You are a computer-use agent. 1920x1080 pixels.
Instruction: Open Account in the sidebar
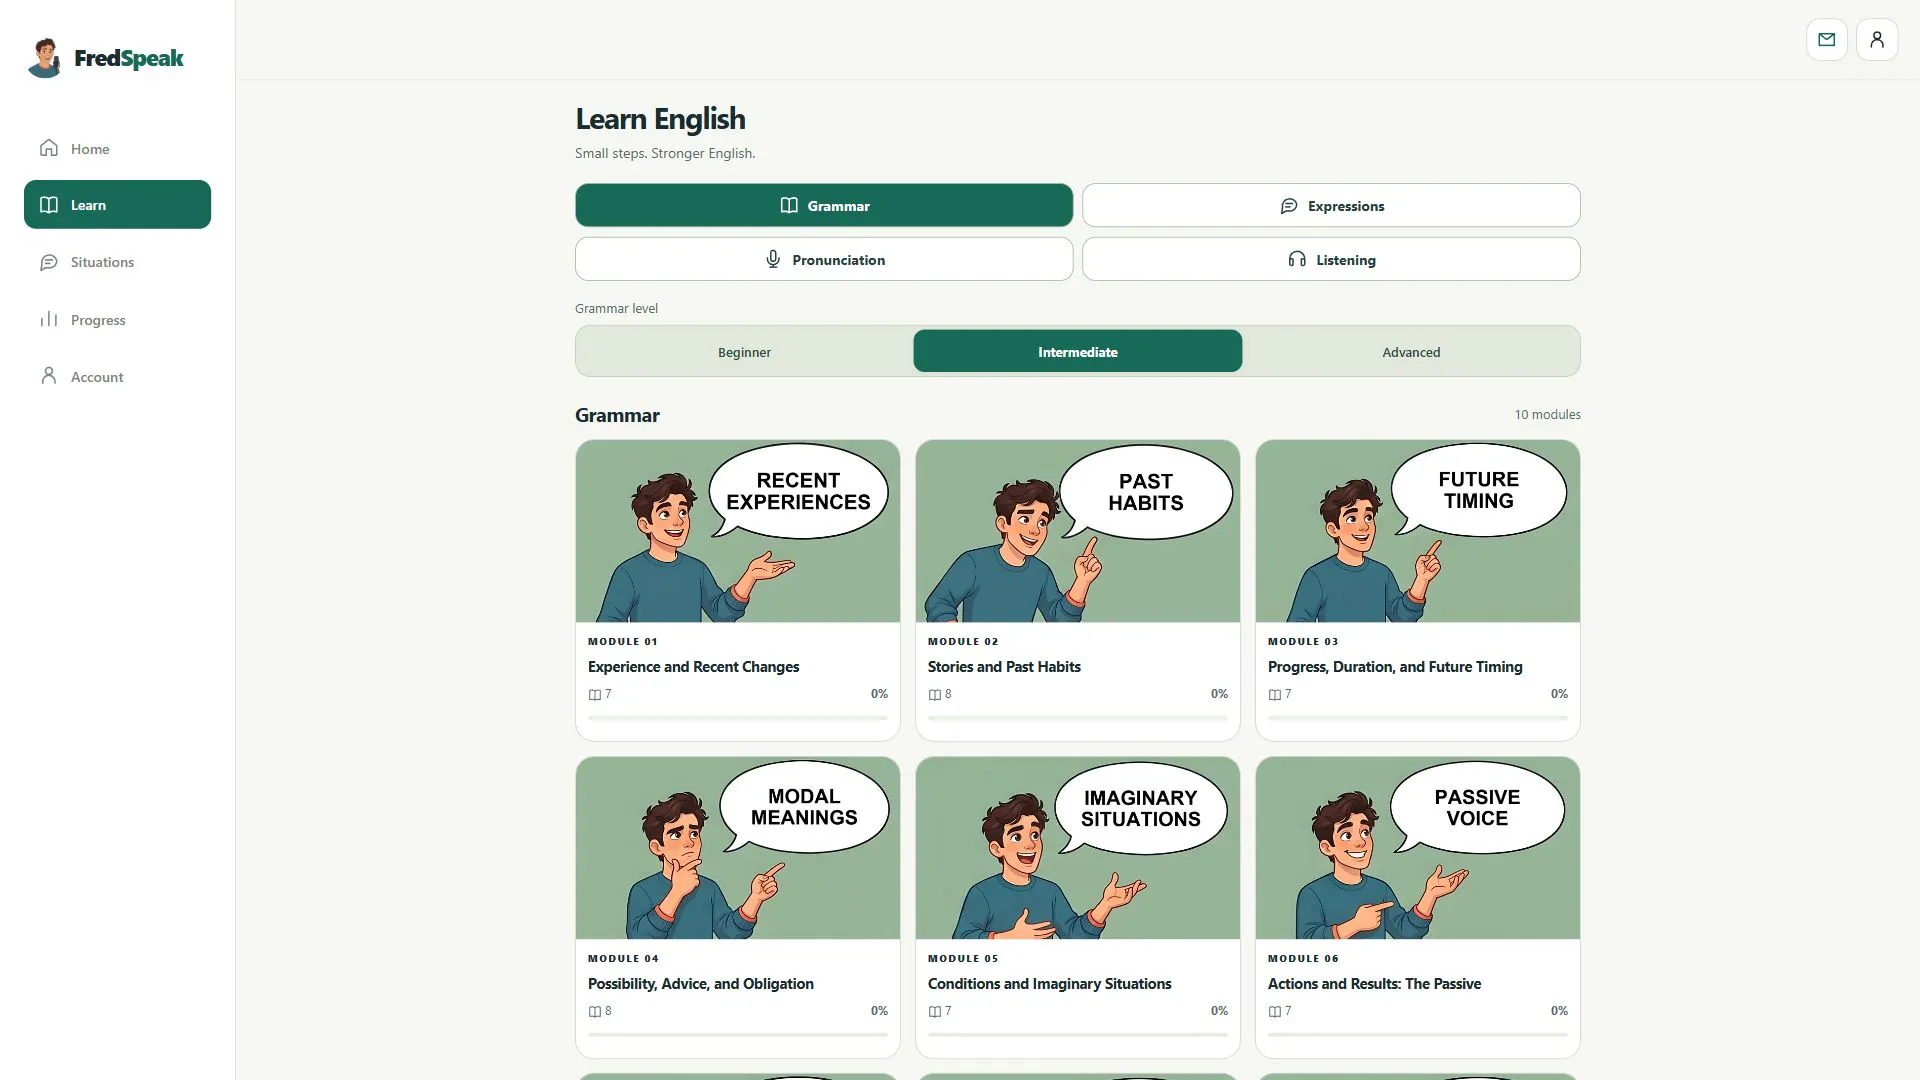[117, 376]
